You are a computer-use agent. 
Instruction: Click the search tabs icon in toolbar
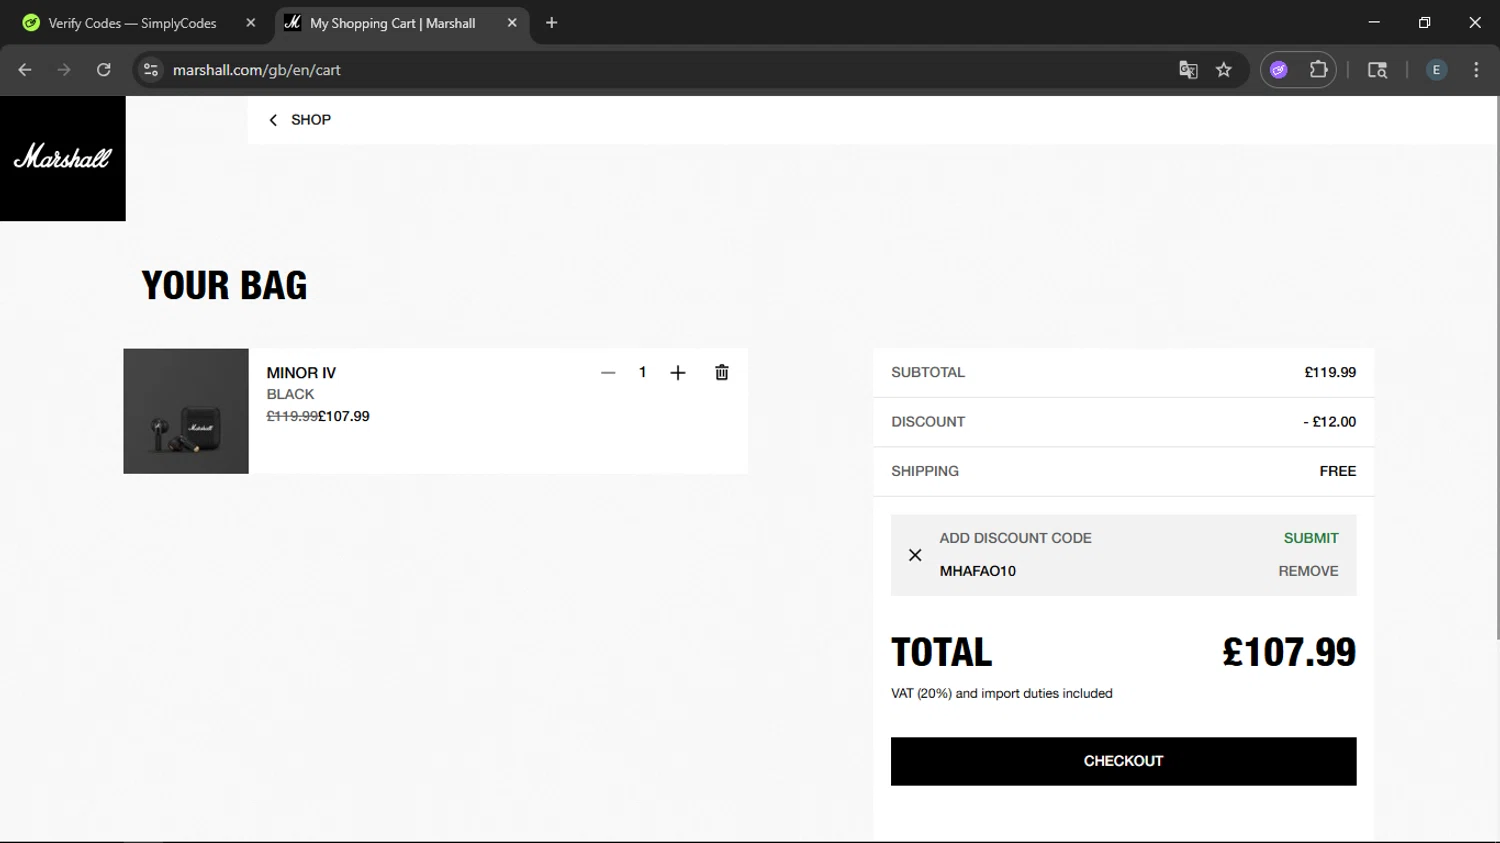pos(1377,70)
